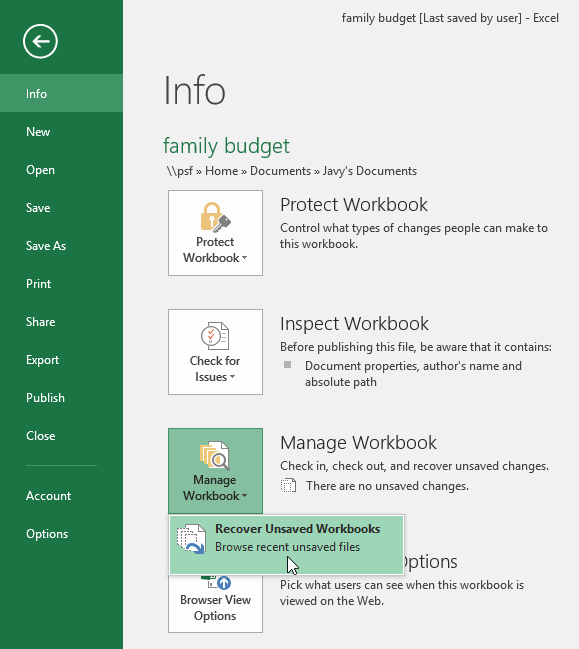Screen dimensions: 579x649
Task: Open the Publish tab
Action: coord(61,398)
